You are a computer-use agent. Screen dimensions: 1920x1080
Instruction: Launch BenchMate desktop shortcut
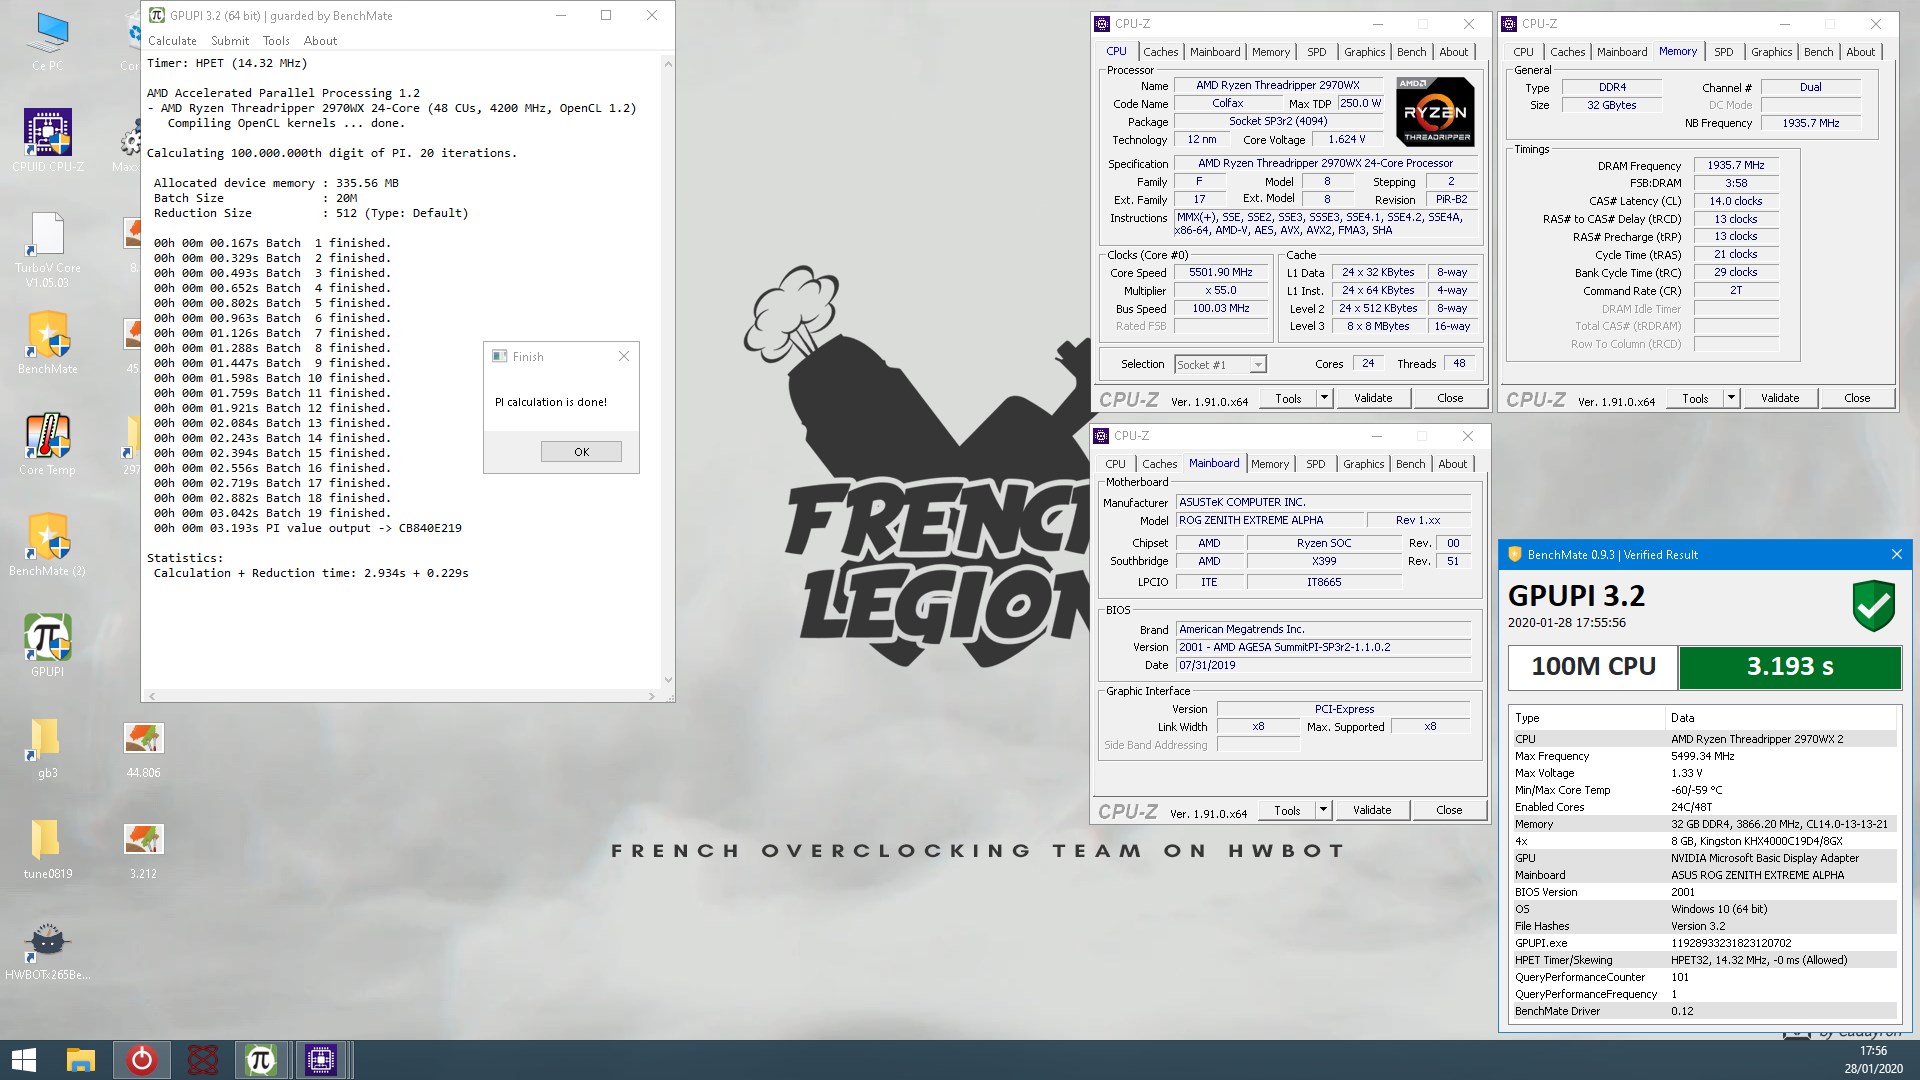coord(47,343)
